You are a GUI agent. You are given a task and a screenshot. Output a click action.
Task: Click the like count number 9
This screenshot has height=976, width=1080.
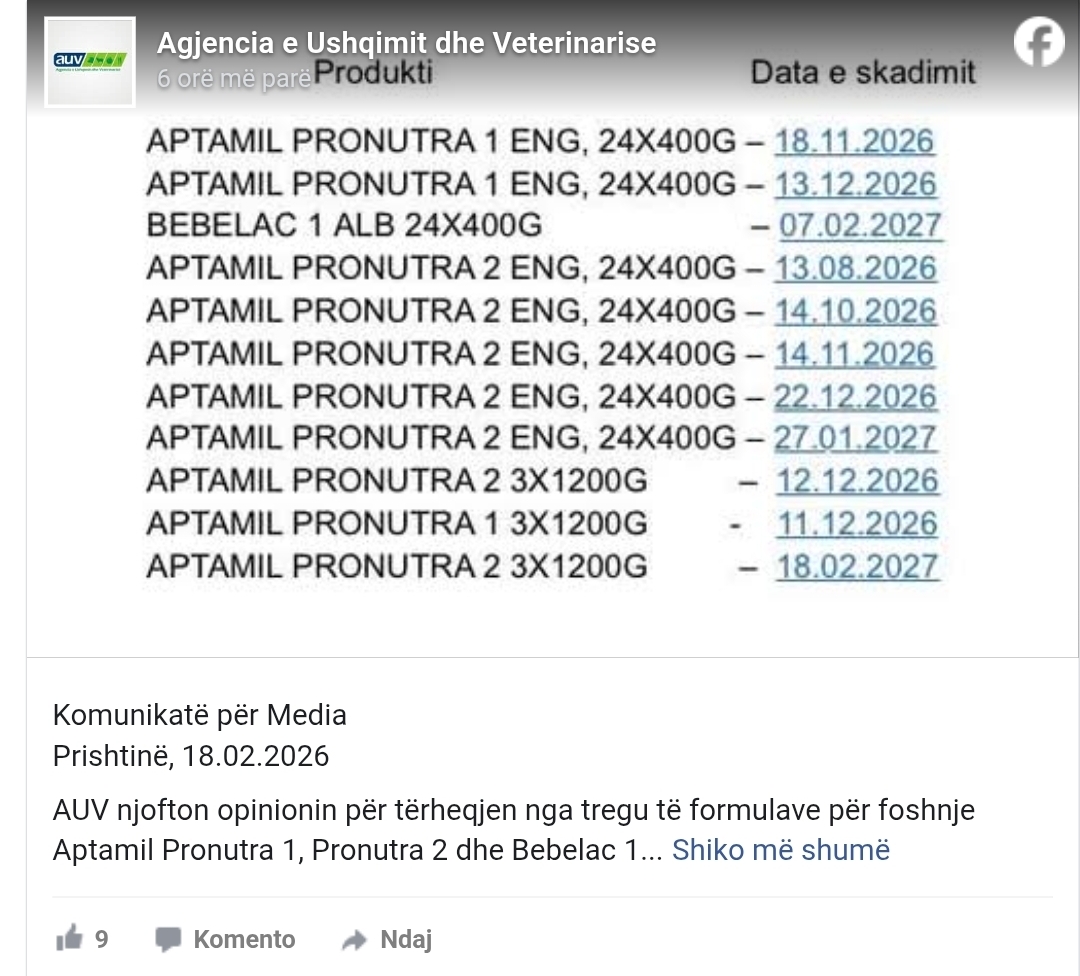tap(102, 939)
